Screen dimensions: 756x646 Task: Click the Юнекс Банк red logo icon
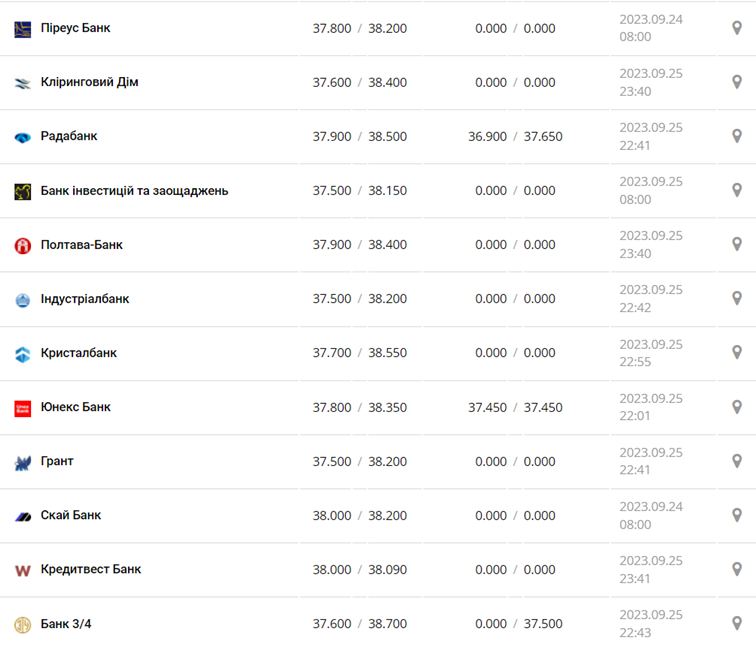22,408
